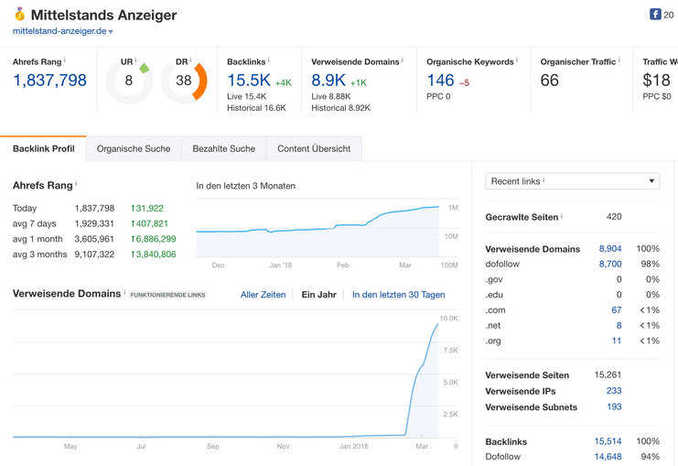Viewport: 678px width, 466px height.
Task: Click the Traffic value $18
Action: point(656,80)
